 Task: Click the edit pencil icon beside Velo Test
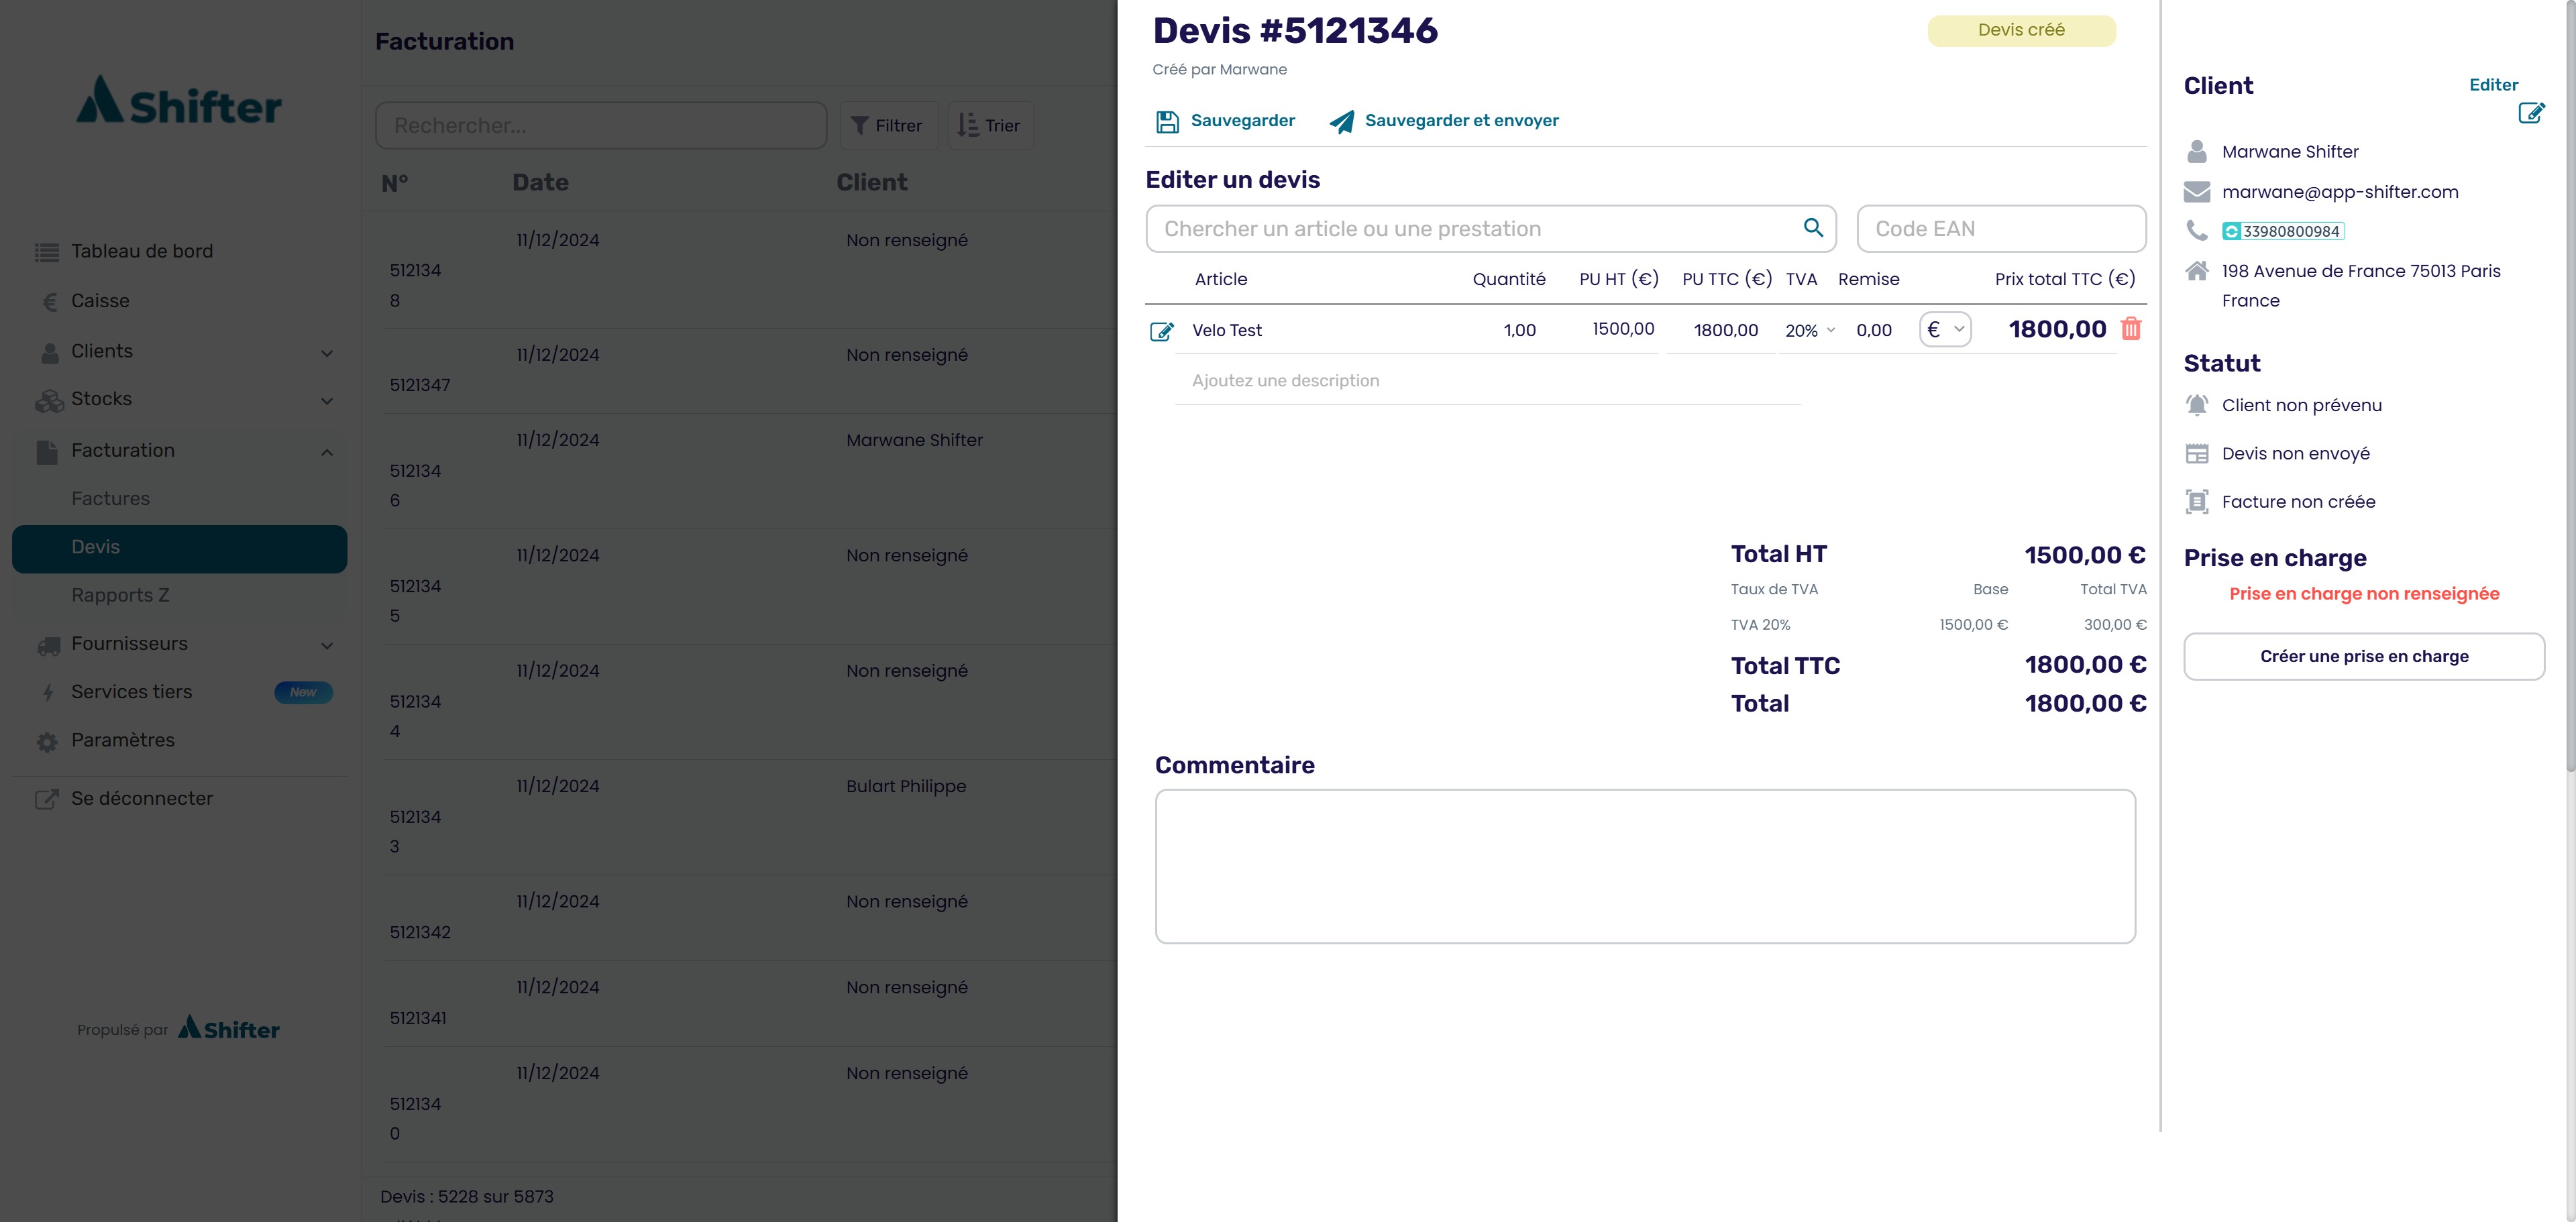[x=1161, y=331]
